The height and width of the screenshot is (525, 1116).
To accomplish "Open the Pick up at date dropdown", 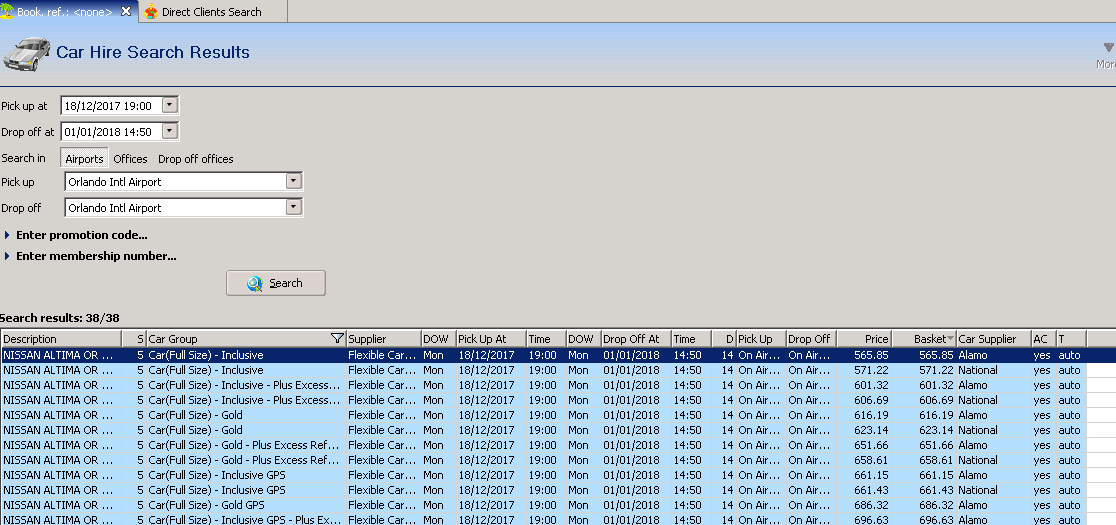I will (169, 105).
